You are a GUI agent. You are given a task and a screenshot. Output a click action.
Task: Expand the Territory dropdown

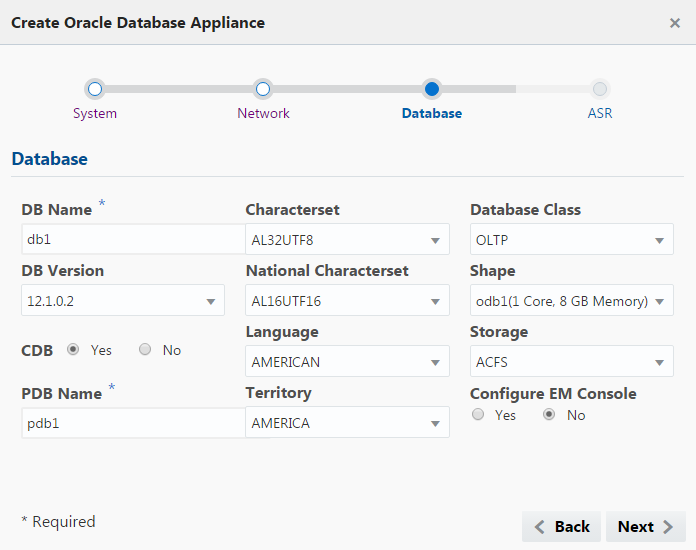click(346, 423)
